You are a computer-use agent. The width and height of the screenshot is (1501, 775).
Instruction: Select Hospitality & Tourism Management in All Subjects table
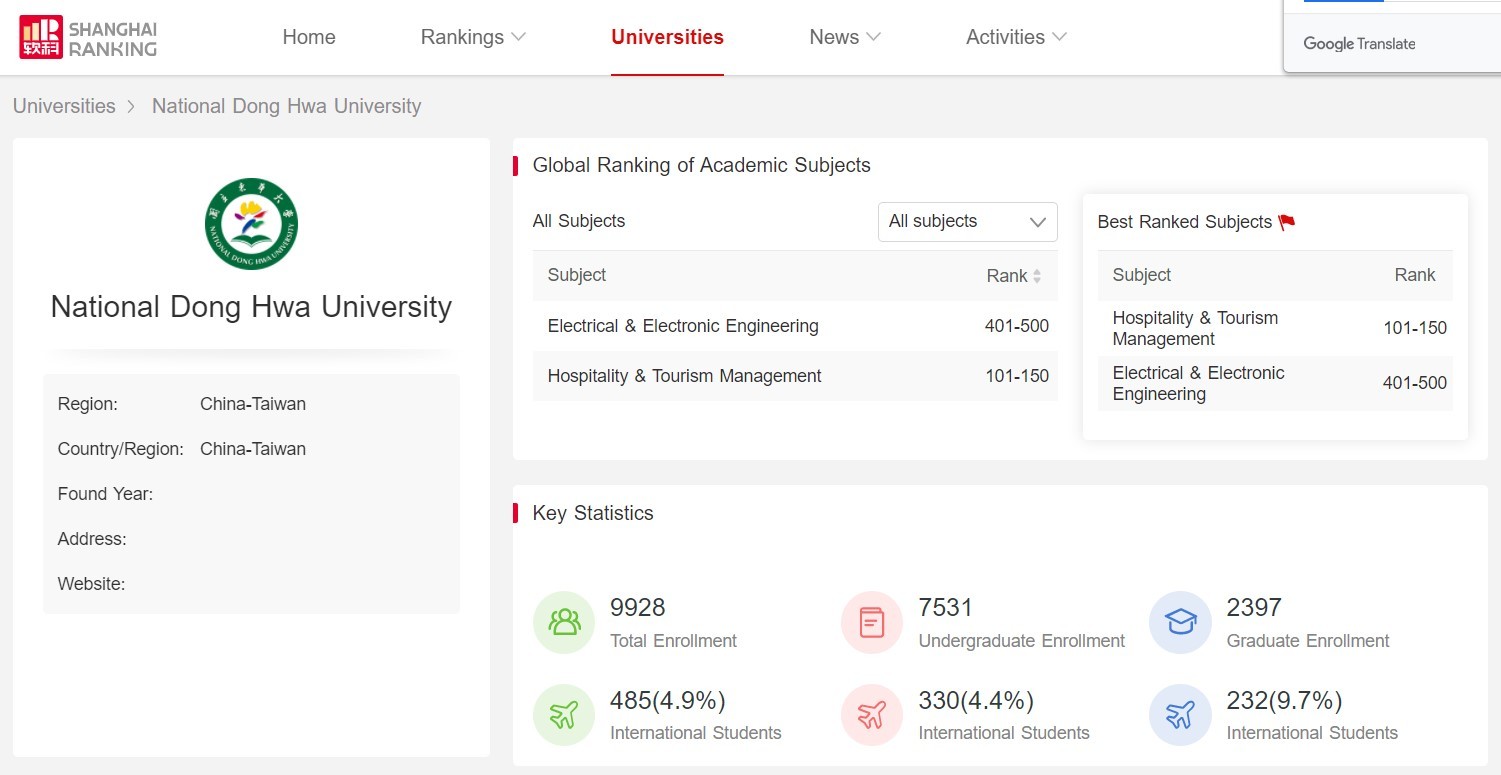[x=684, y=376]
